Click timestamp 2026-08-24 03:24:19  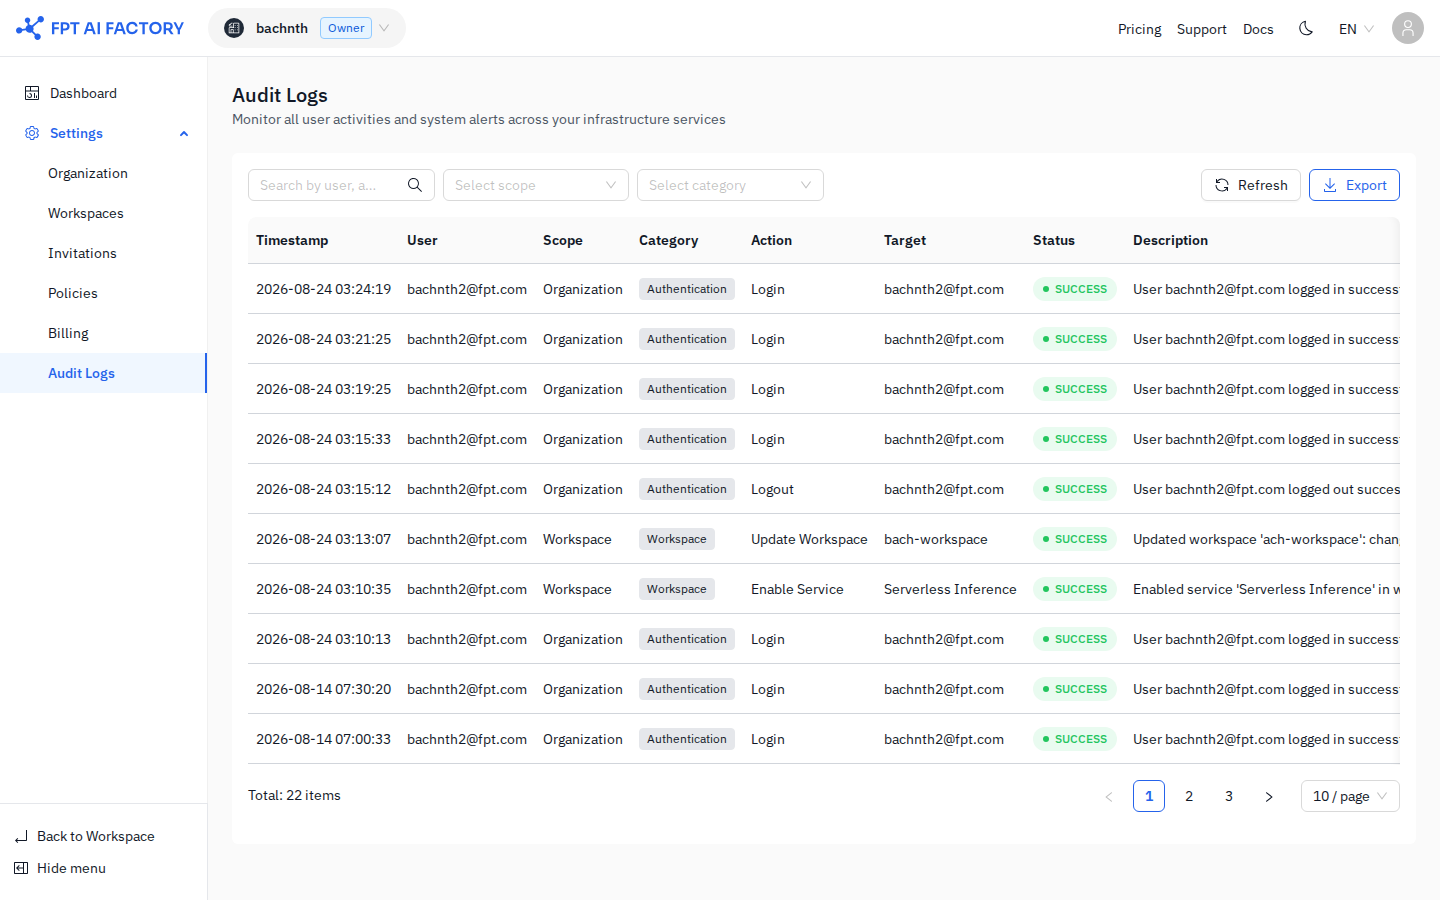point(323,289)
